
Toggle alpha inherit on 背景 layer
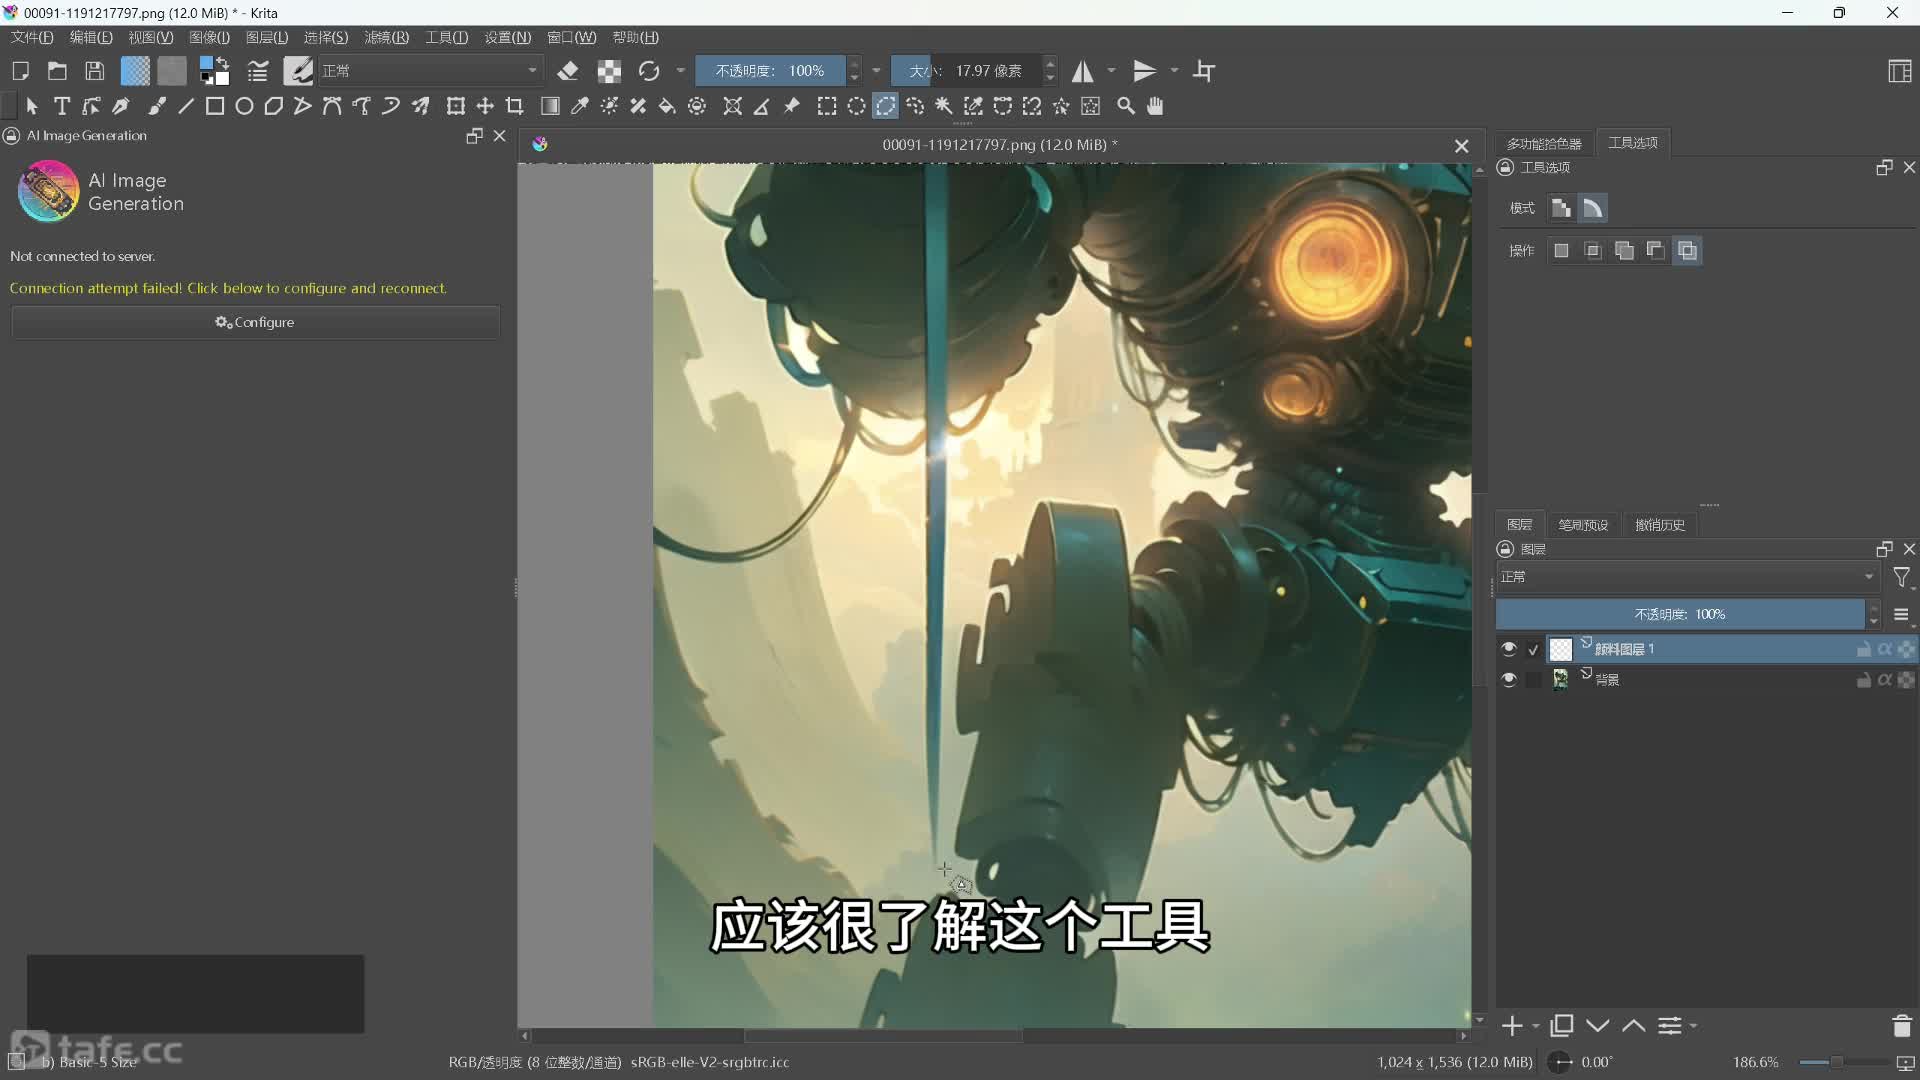tap(1885, 680)
